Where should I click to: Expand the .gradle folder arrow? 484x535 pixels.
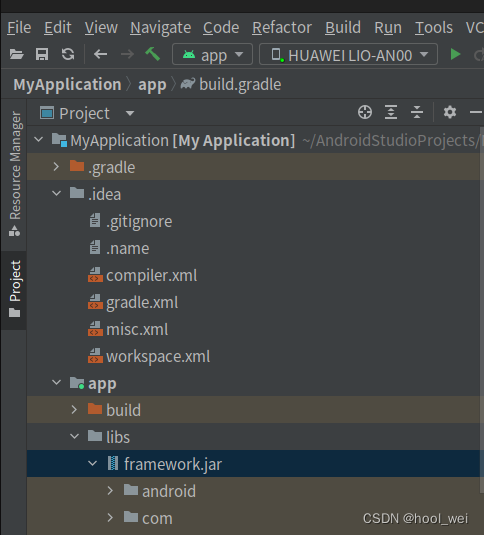point(56,167)
